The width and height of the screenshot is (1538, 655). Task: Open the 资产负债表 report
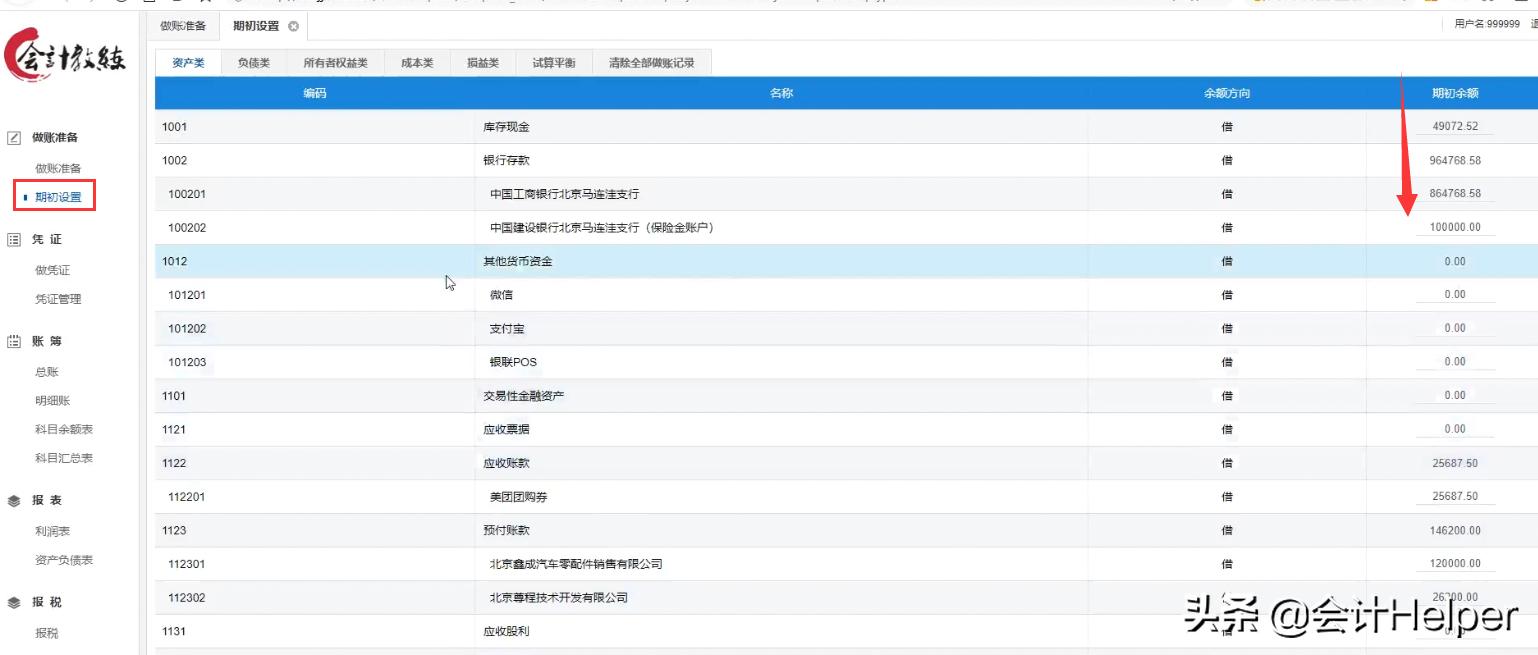[x=65, y=560]
